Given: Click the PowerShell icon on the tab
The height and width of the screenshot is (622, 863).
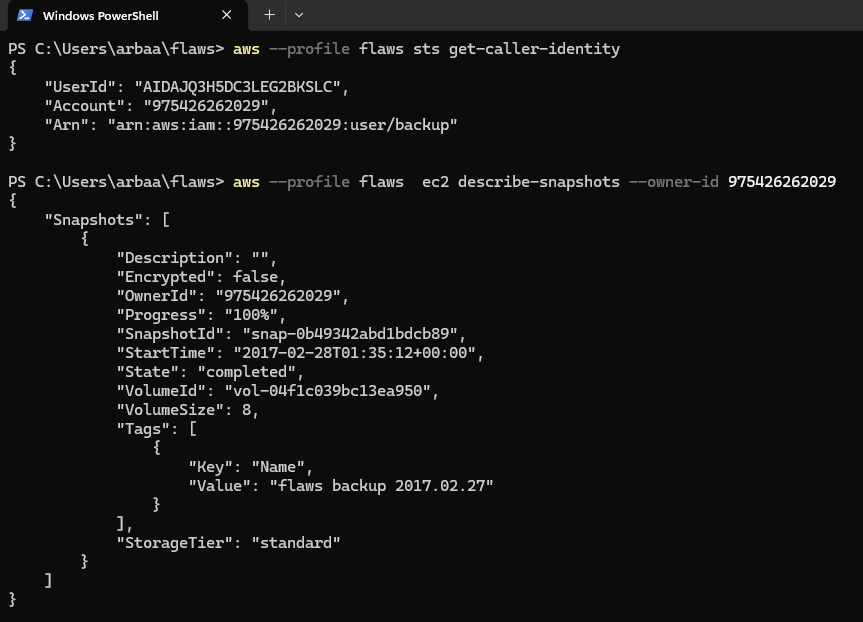Looking at the screenshot, I should [x=24, y=15].
